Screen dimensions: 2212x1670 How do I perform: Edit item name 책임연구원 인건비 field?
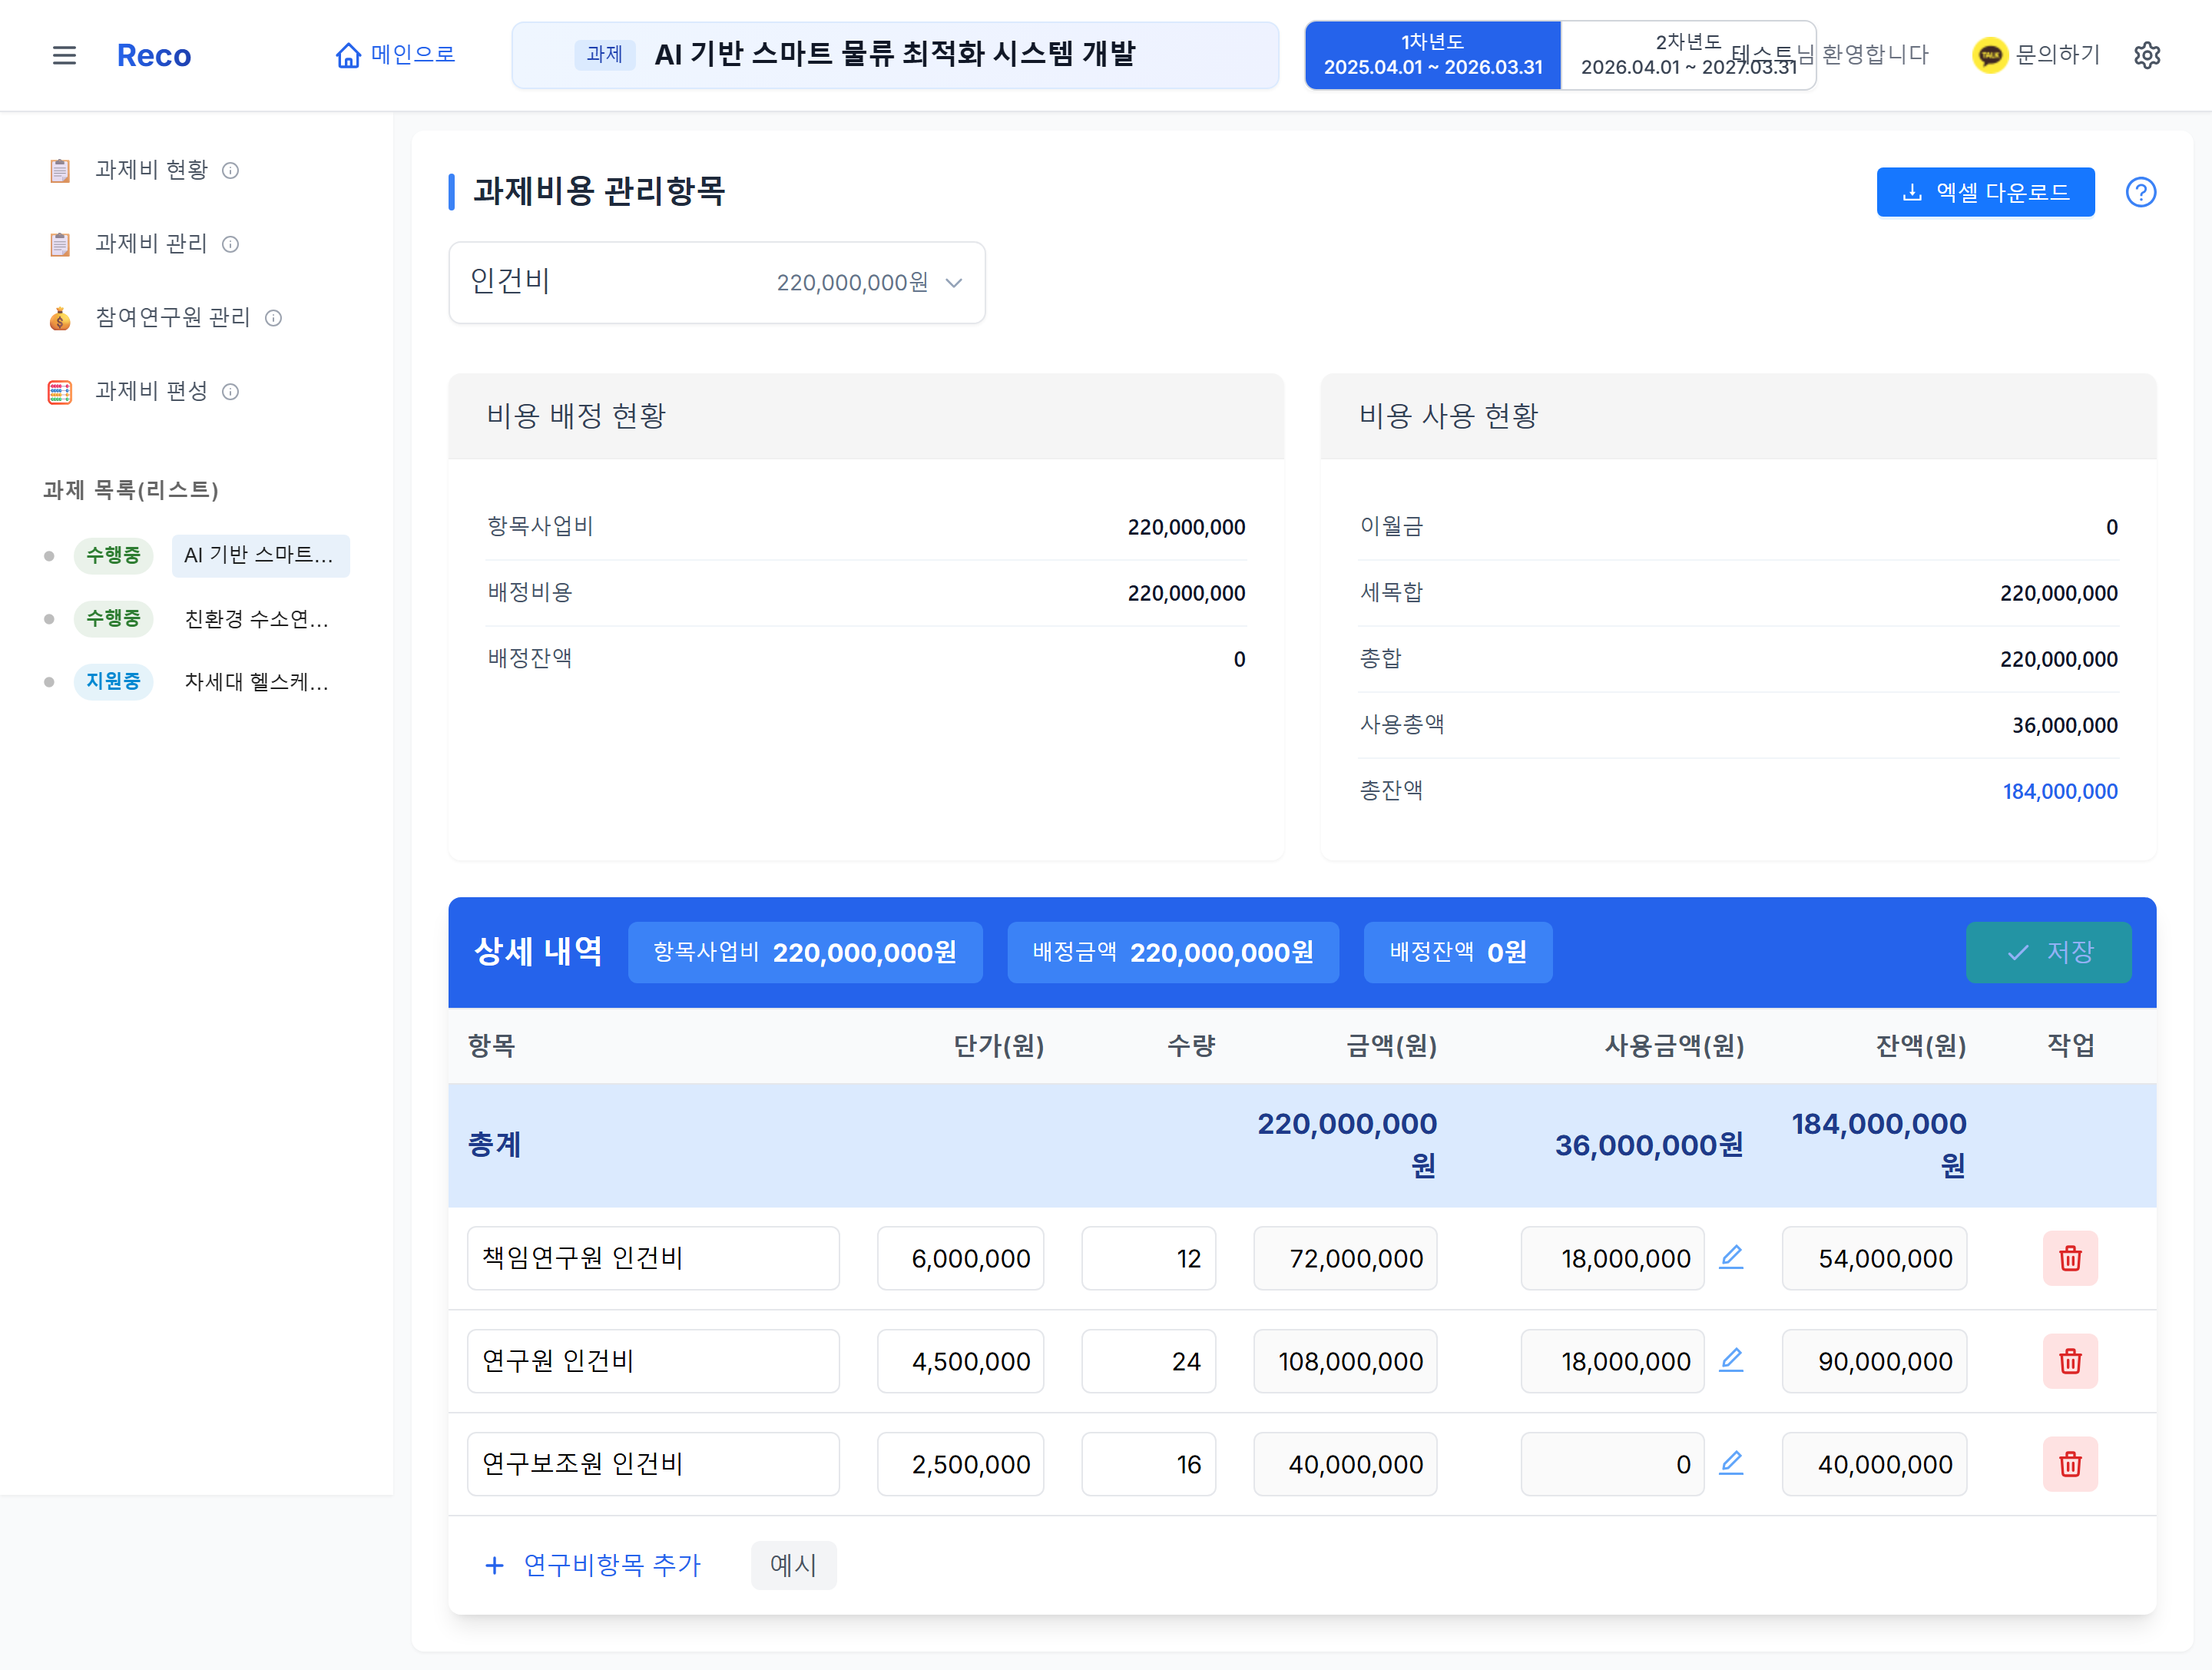click(x=653, y=1258)
